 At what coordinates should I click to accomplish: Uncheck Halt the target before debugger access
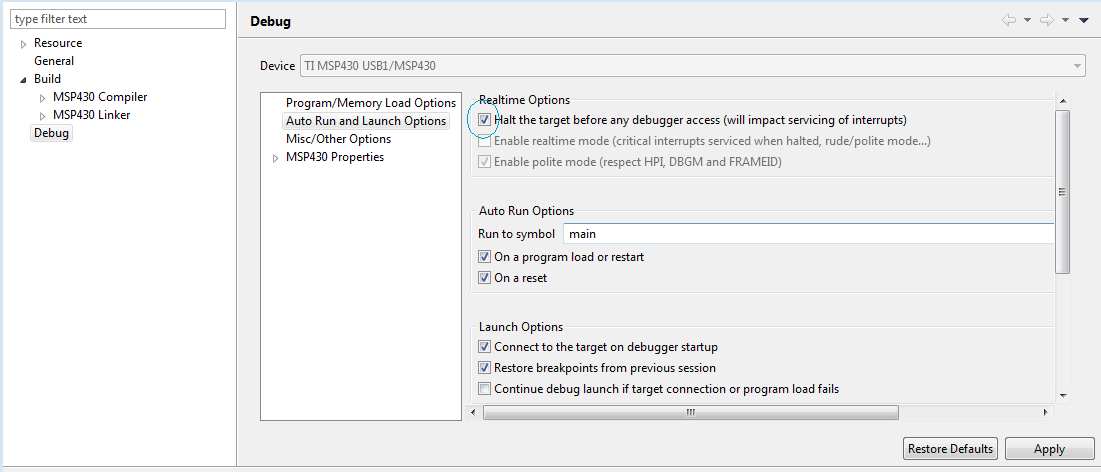point(484,120)
